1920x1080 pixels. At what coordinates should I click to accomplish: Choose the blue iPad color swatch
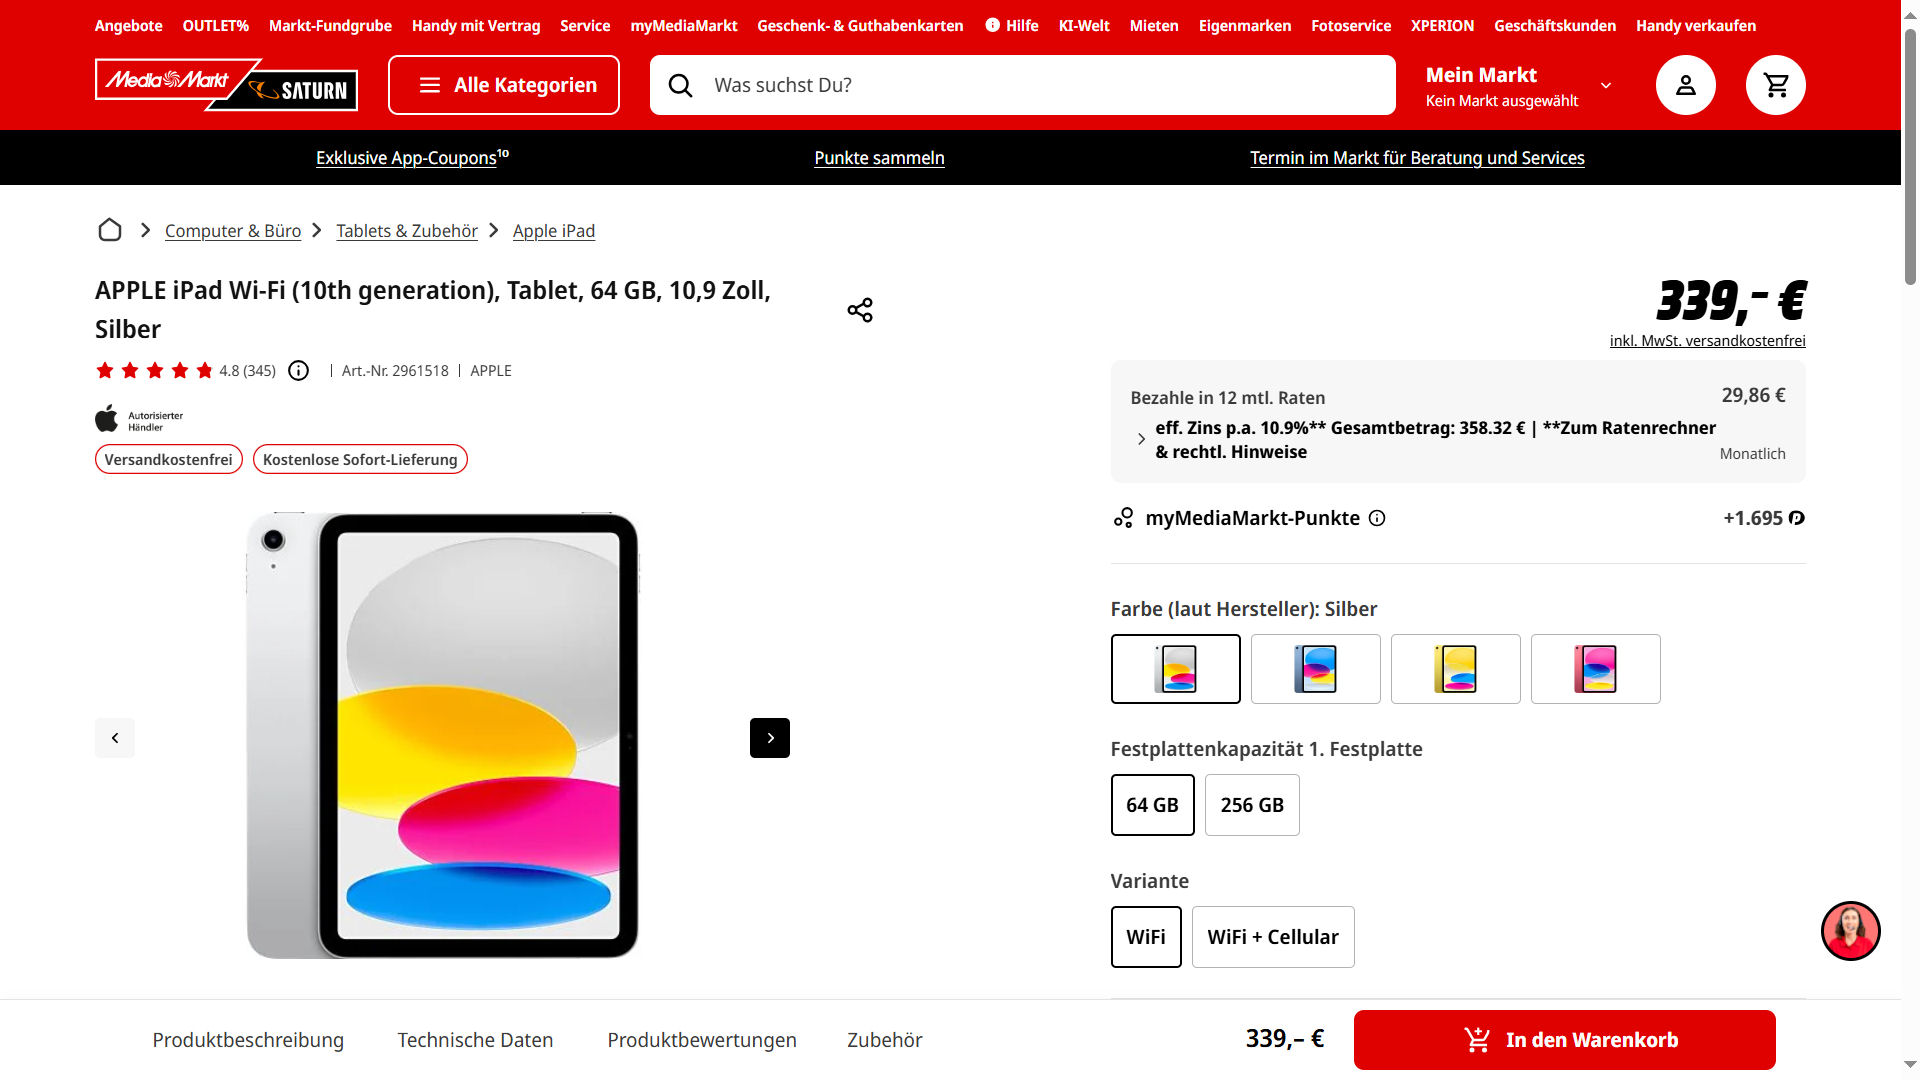[1315, 669]
